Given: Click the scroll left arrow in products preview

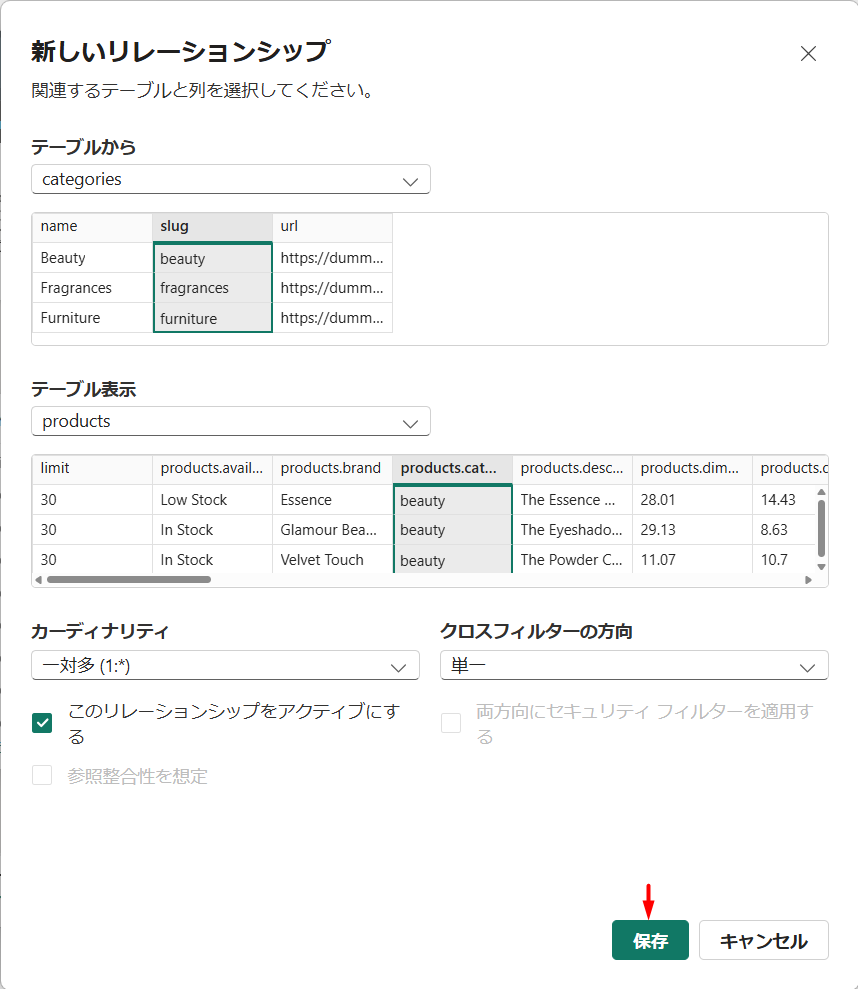Looking at the screenshot, I should pyautogui.click(x=39, y=579).
